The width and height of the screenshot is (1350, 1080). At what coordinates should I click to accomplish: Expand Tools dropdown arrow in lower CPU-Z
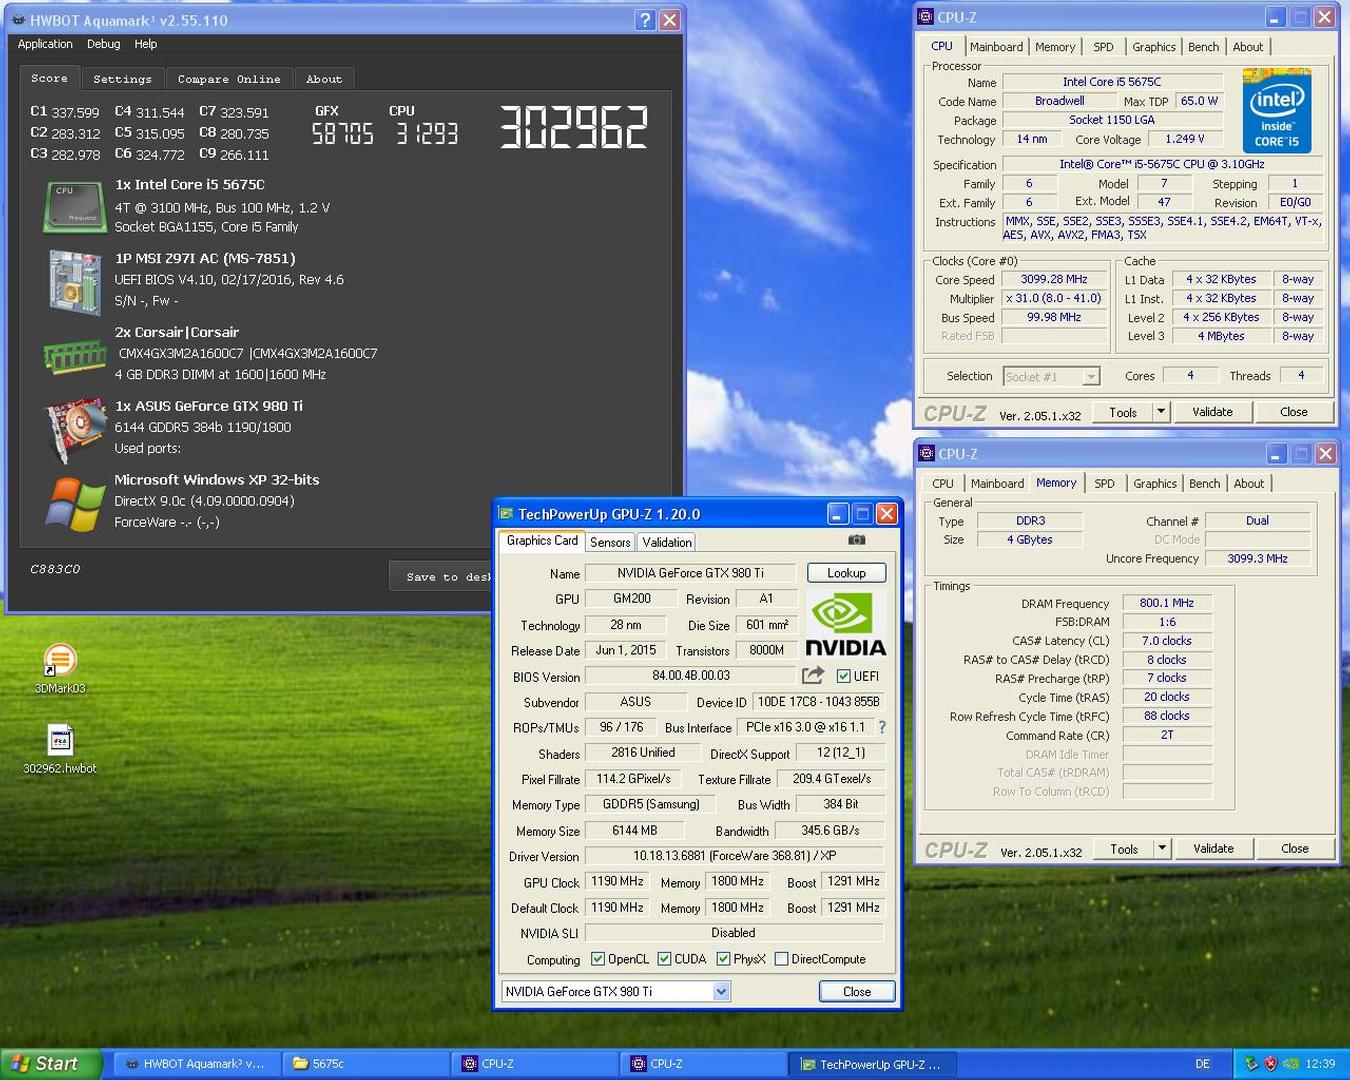[1162, 848]
